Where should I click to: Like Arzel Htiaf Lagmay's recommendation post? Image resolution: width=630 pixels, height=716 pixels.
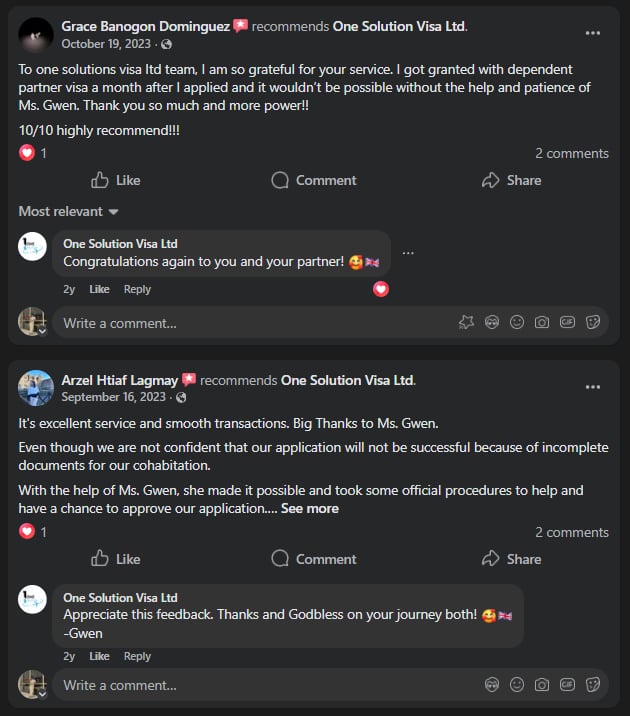tap(115, 559)
